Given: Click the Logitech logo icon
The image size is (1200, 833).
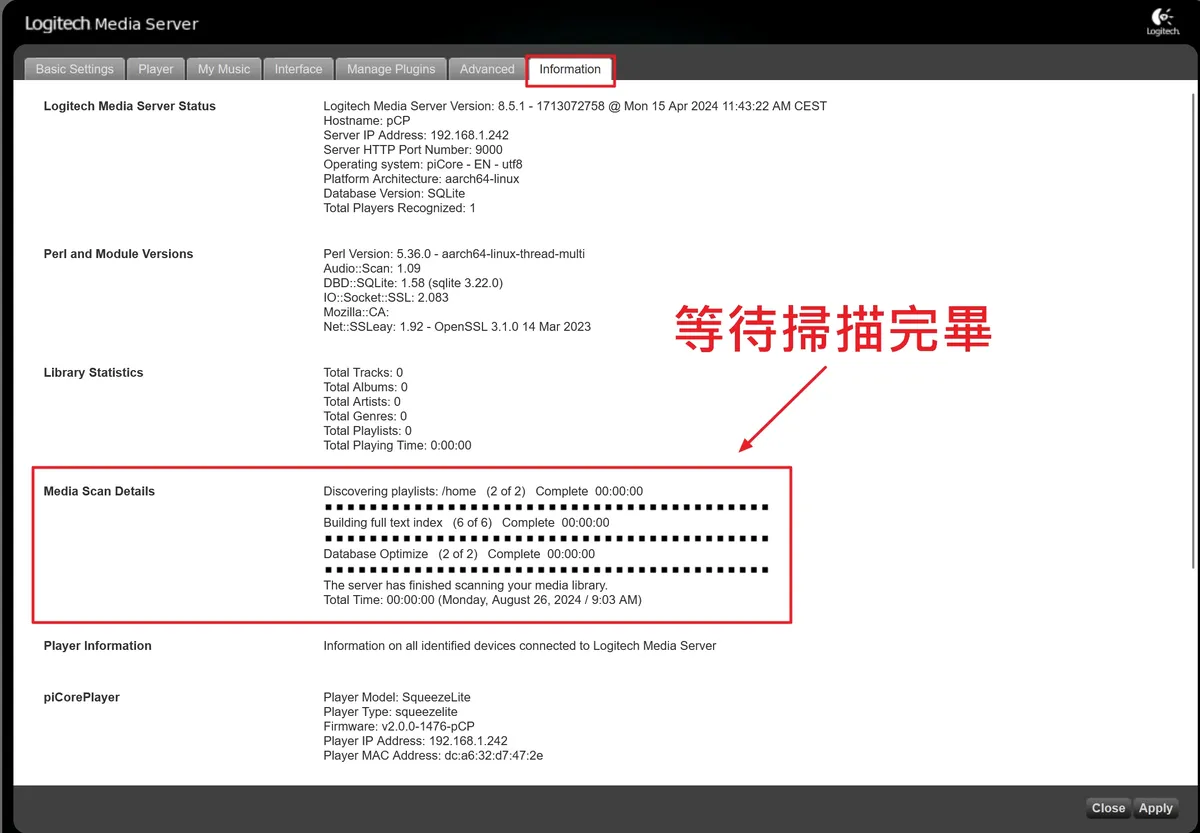Looking at the screenshot, I should click(1162, 22).
